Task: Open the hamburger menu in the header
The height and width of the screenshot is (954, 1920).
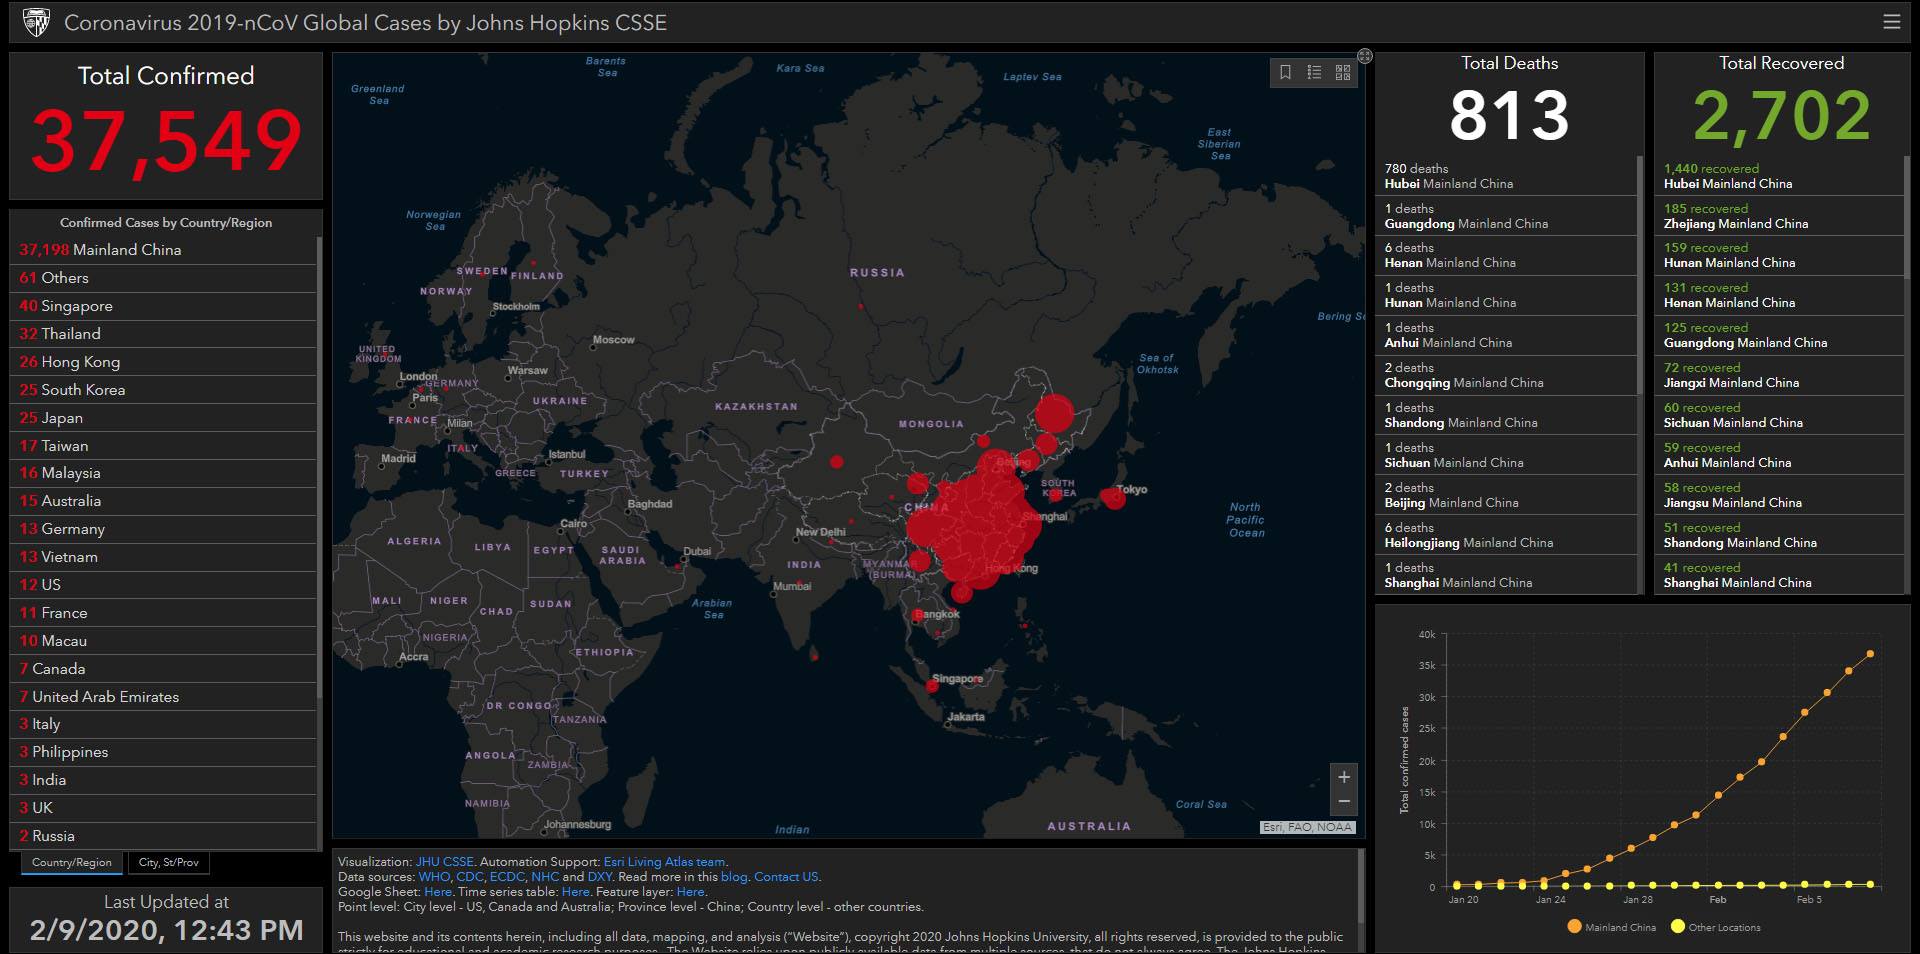Action: [x=1891, y=22]
